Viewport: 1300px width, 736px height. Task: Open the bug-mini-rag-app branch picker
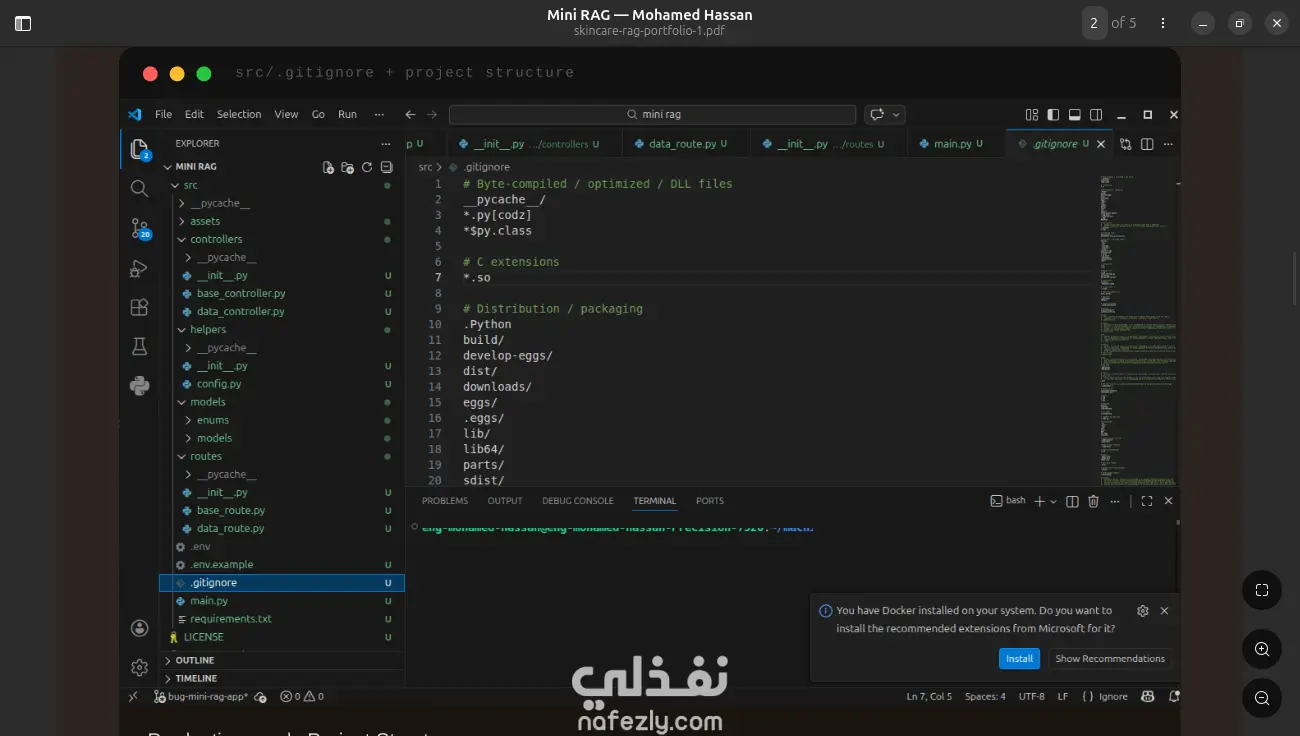(201, 696)
